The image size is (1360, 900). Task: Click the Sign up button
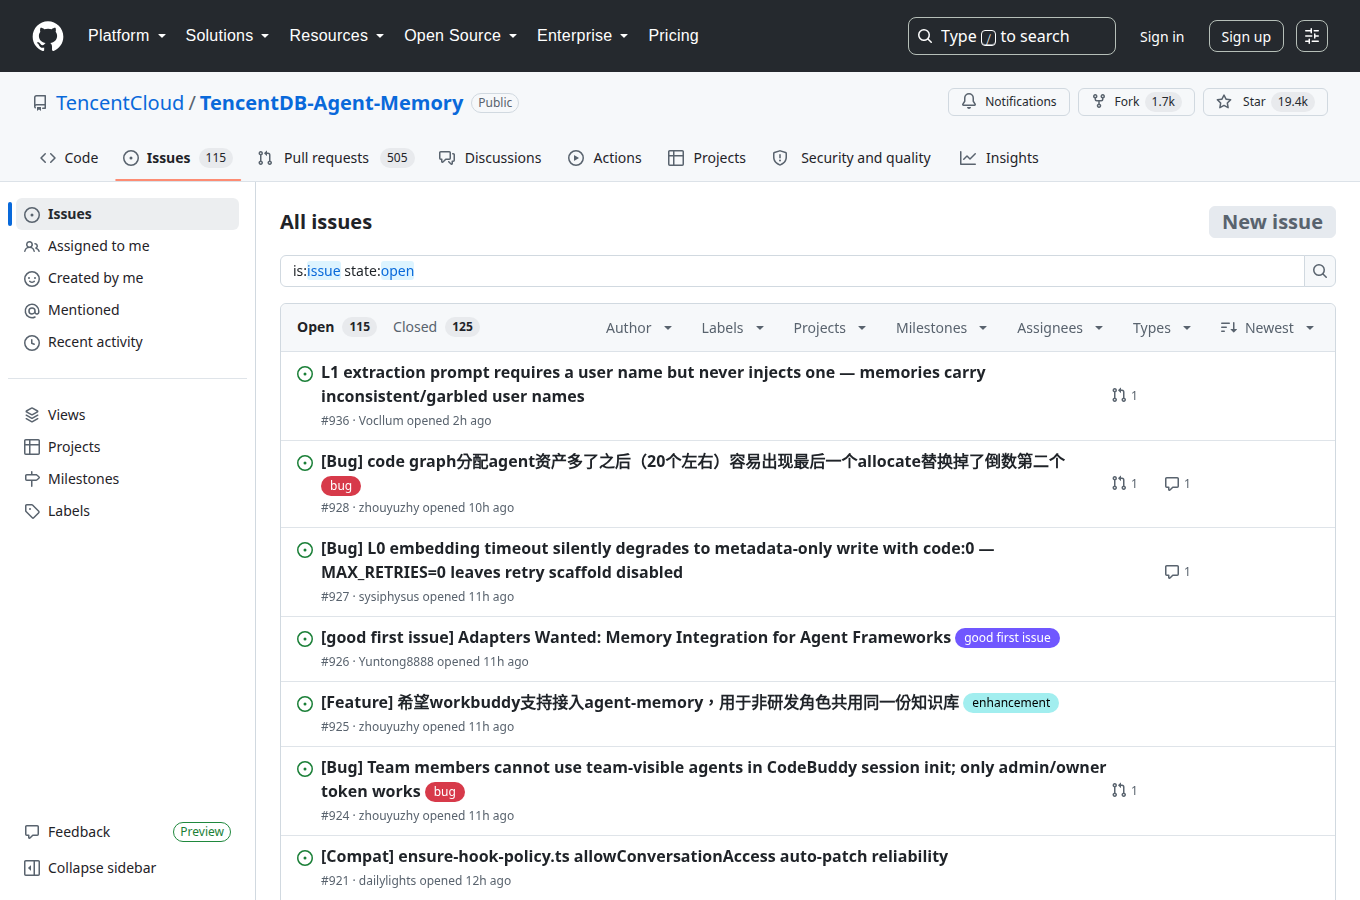(1246, 36)
